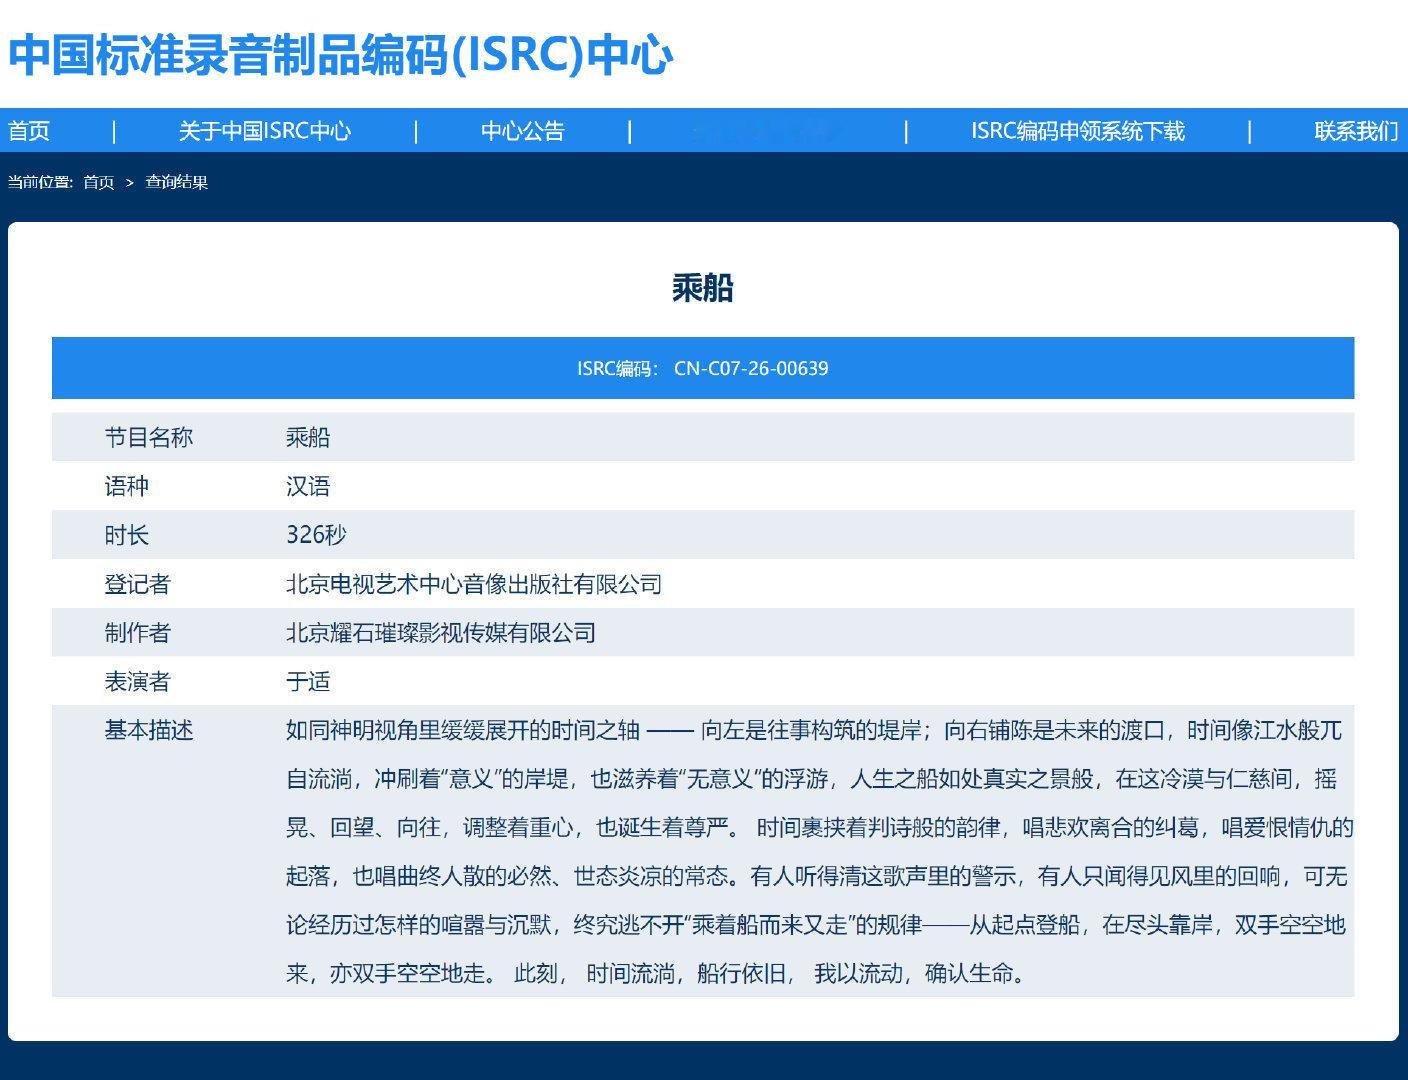Open ISRC编码申领系统下载 in the navigation bar
1408x1080 pixels.
tap(1078, 131)
